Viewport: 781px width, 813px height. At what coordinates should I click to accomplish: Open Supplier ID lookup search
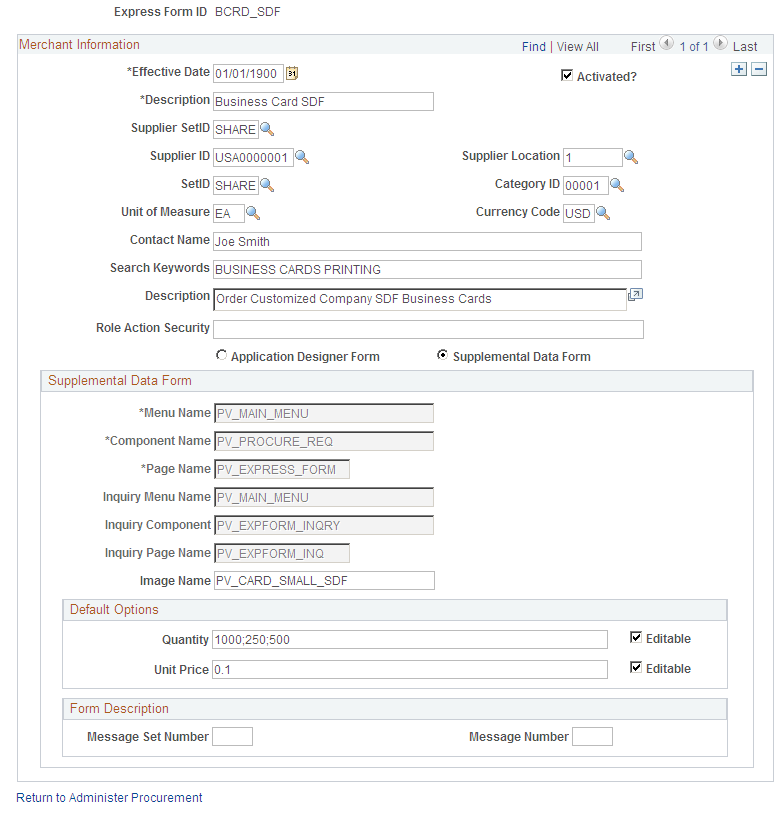click(x=302, y=157)
